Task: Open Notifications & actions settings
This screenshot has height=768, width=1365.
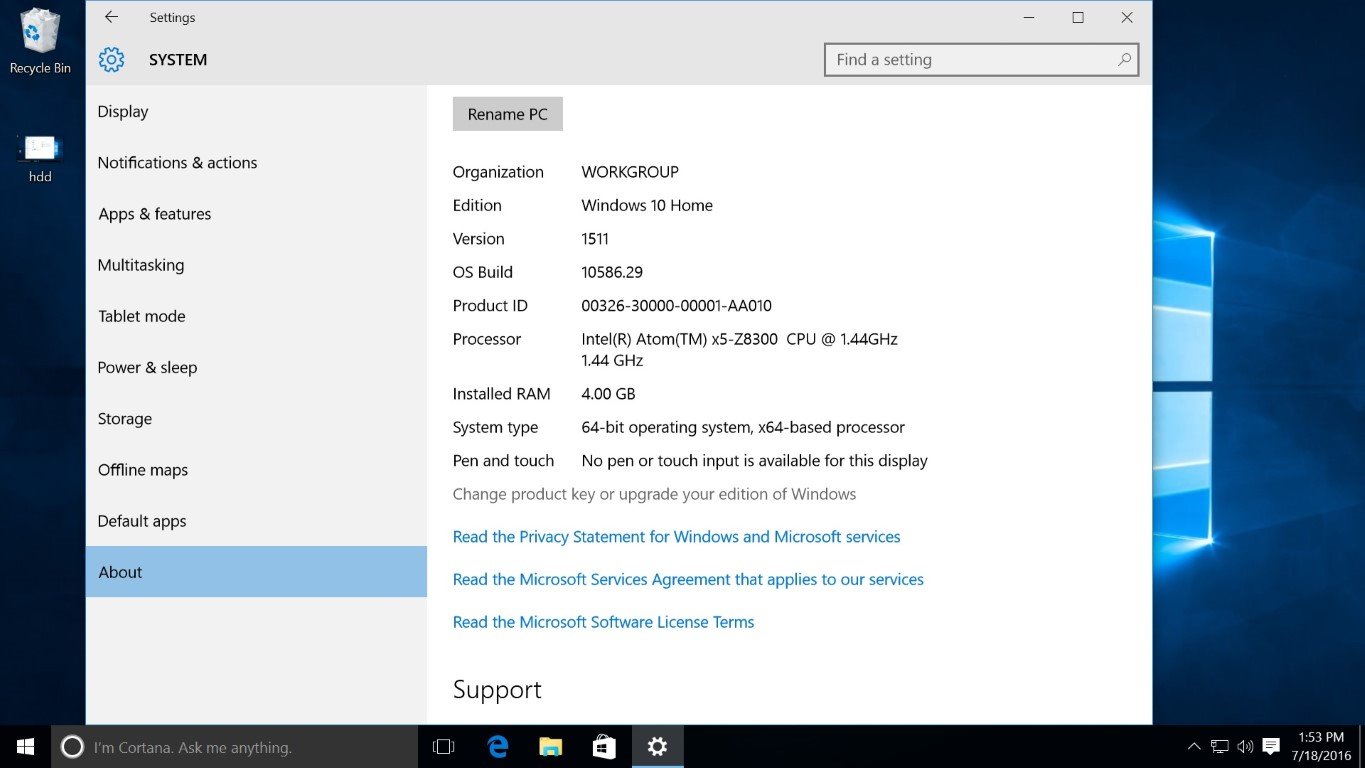Action: pos(256,162)
